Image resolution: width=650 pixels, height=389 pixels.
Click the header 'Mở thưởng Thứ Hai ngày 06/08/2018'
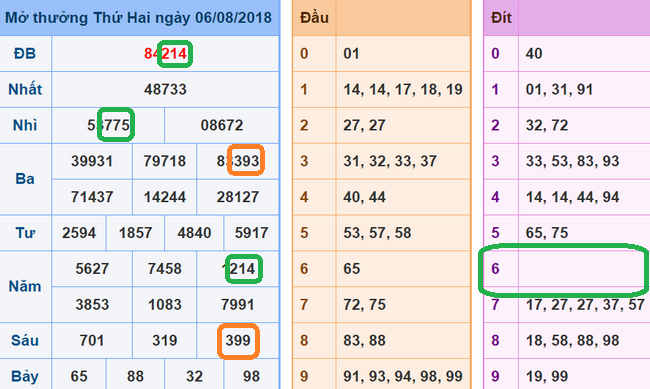[138, 18]
